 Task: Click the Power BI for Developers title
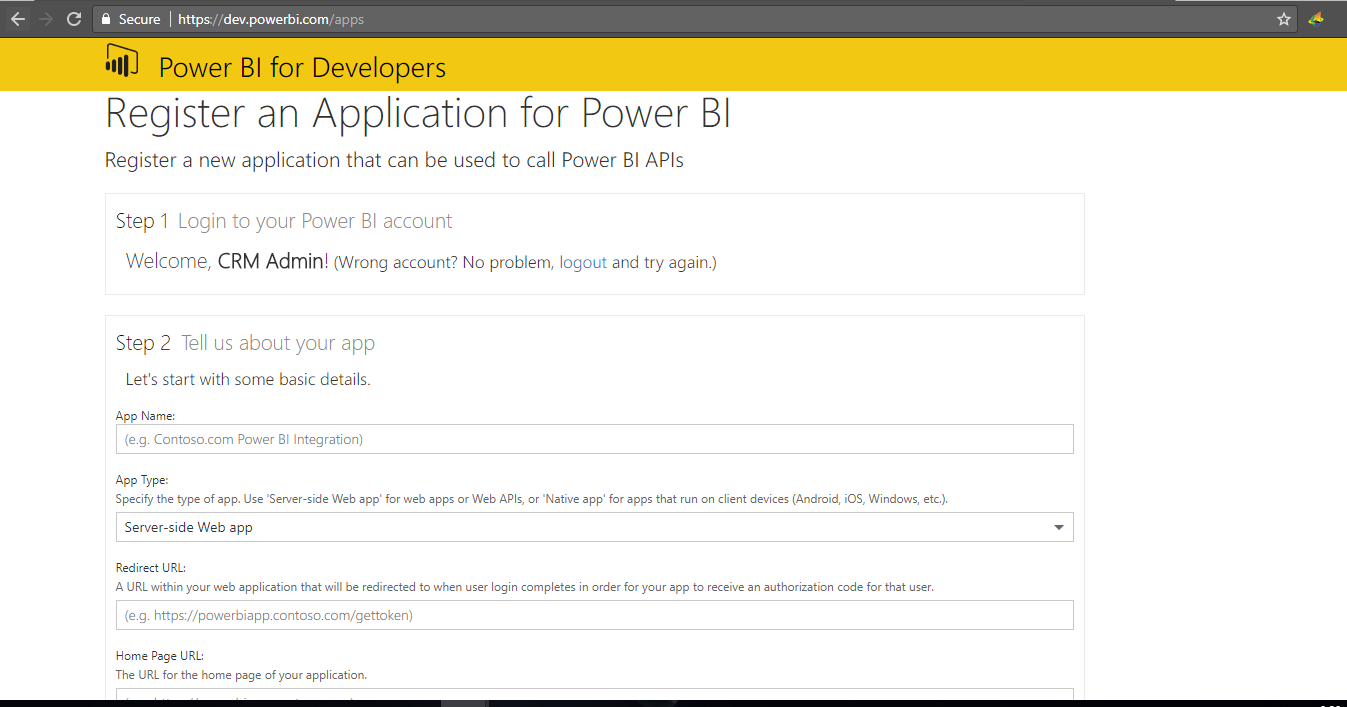[x=302, y=67]
